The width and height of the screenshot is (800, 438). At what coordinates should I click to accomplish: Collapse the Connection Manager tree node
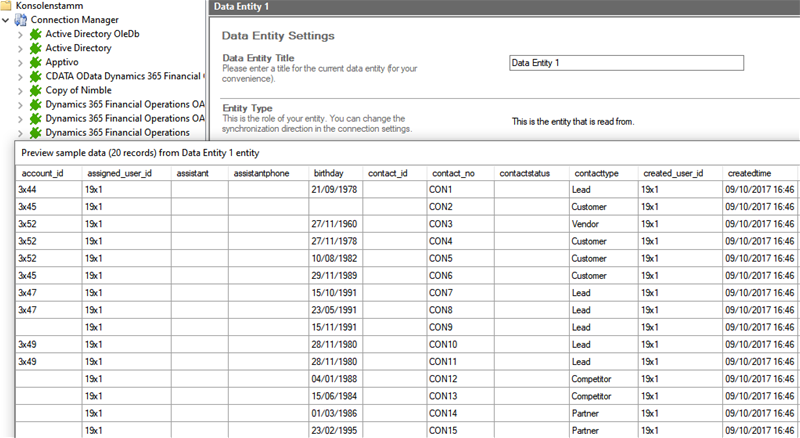(x=7, y=20)
